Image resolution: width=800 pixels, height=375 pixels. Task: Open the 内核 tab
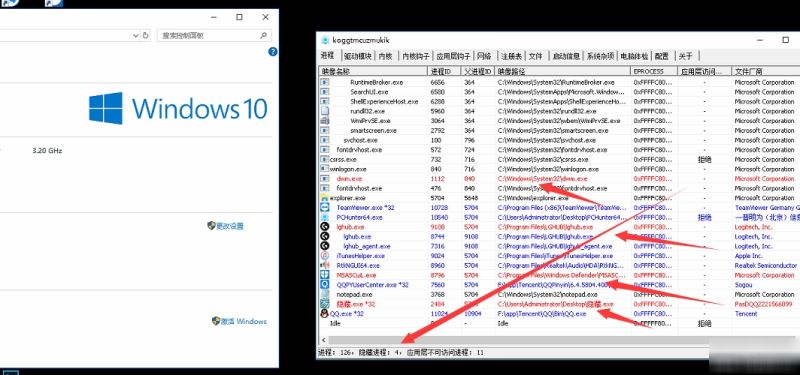pyautogui.click(x=385, y=56)
